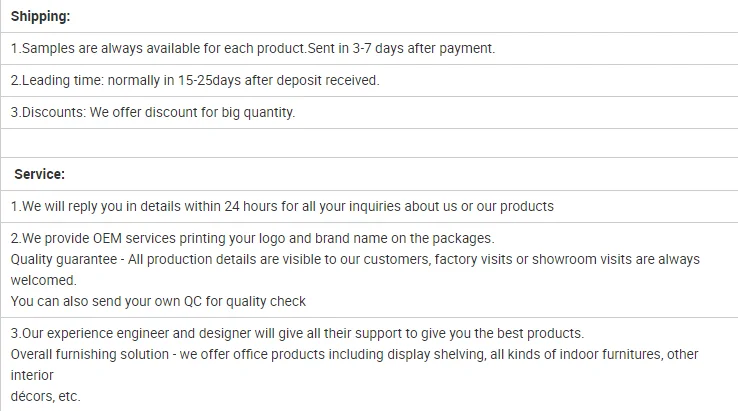Click the "Overall furnishing solution" line
738x411 pixels.
355,354
